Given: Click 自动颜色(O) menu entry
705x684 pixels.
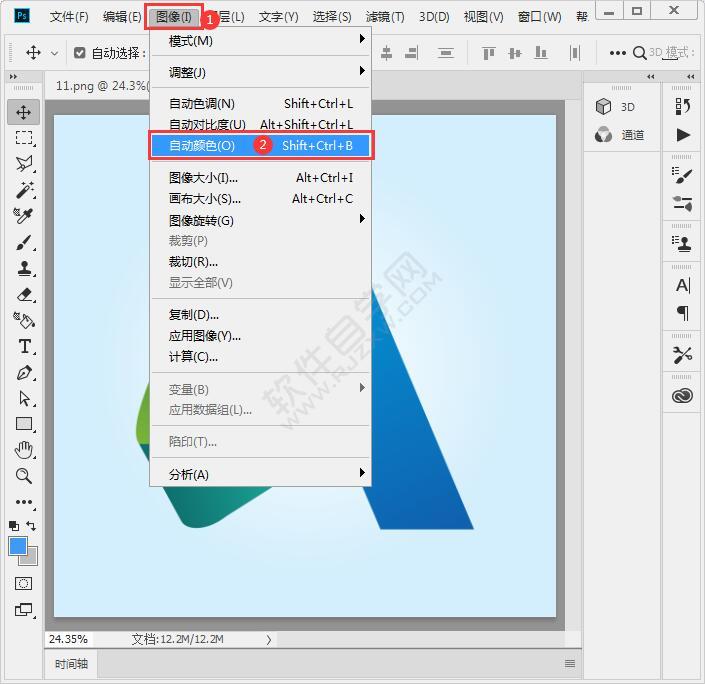Looking at the screenshot, I should click(260, 146).
